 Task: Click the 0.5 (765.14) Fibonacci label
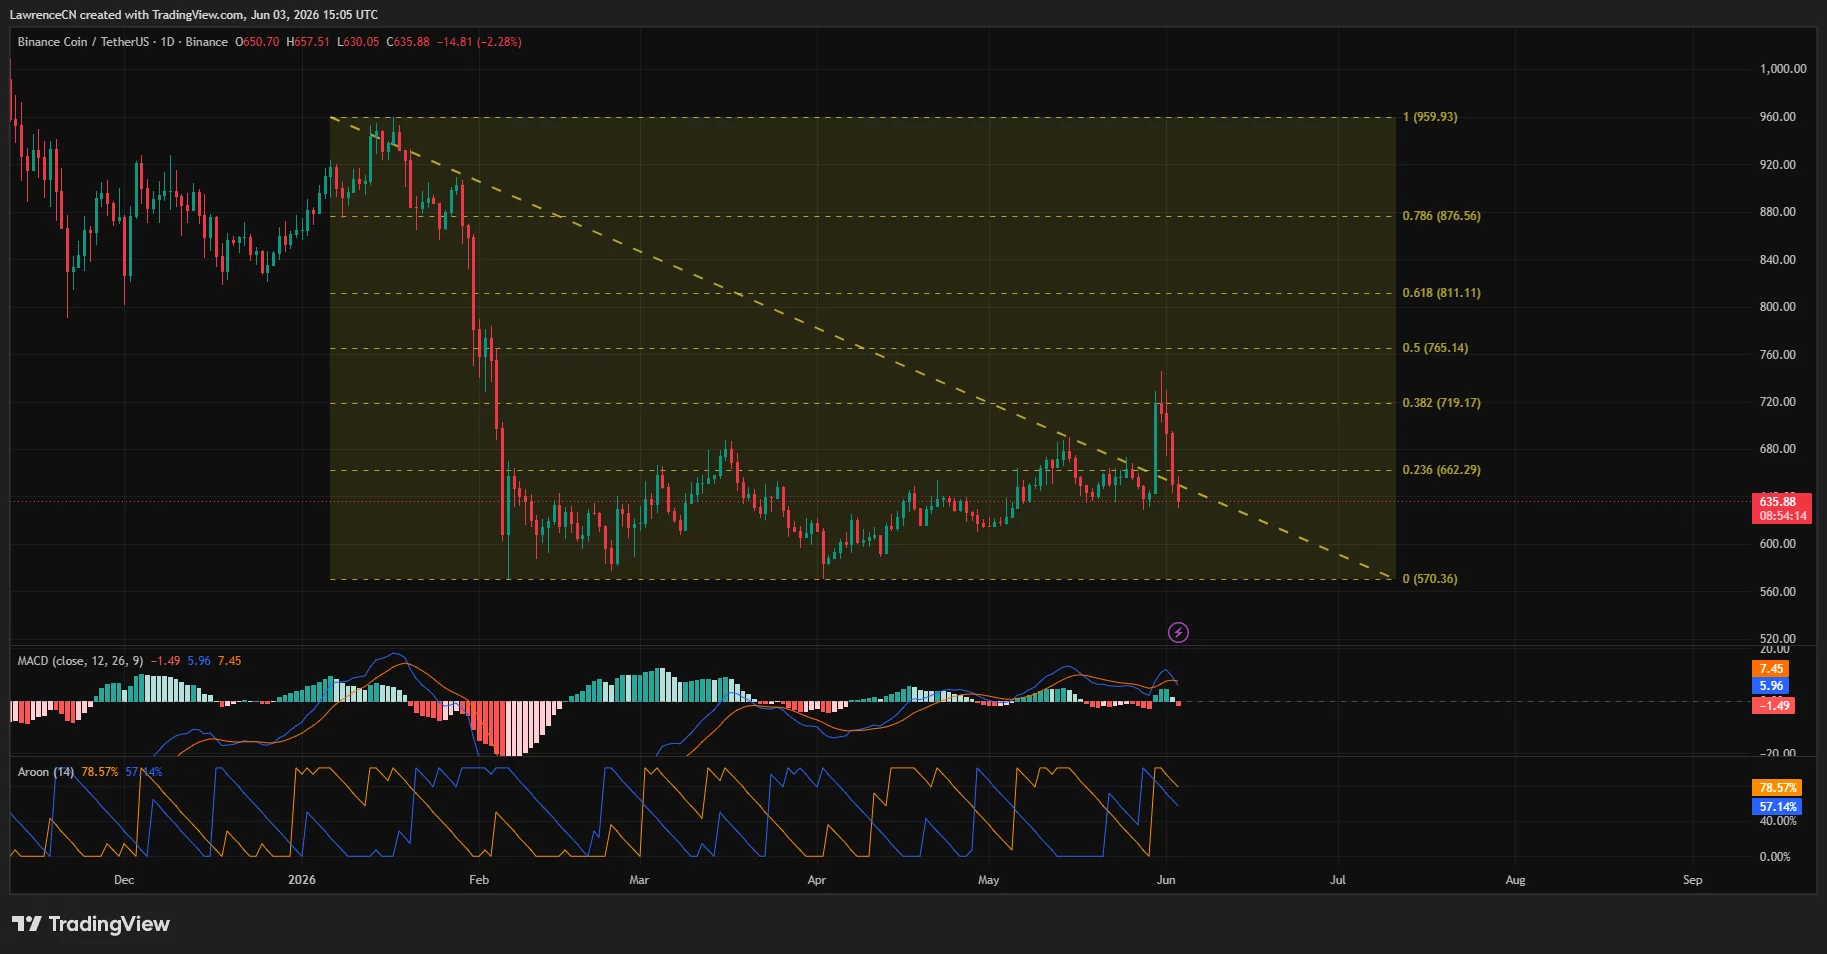(x=1435, y=348)
